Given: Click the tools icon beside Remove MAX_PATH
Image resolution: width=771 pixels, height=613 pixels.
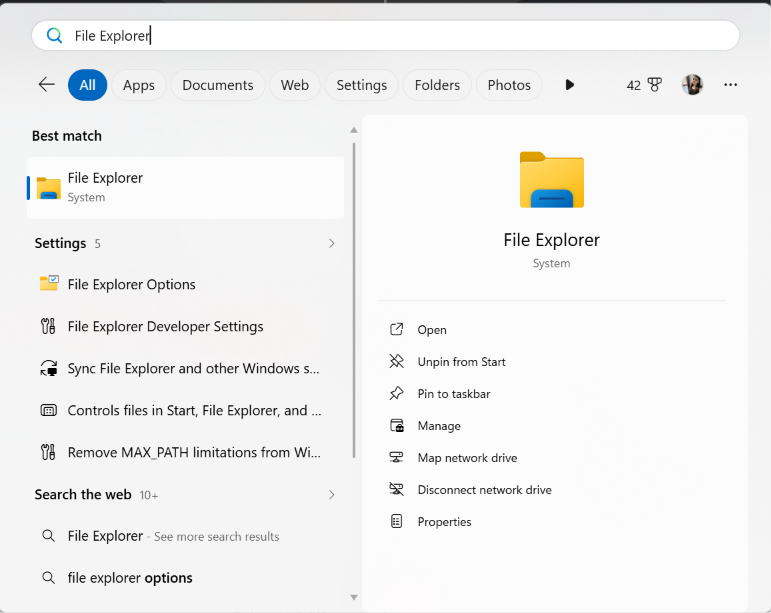Looking at the screenshot, I should [48, 452].
